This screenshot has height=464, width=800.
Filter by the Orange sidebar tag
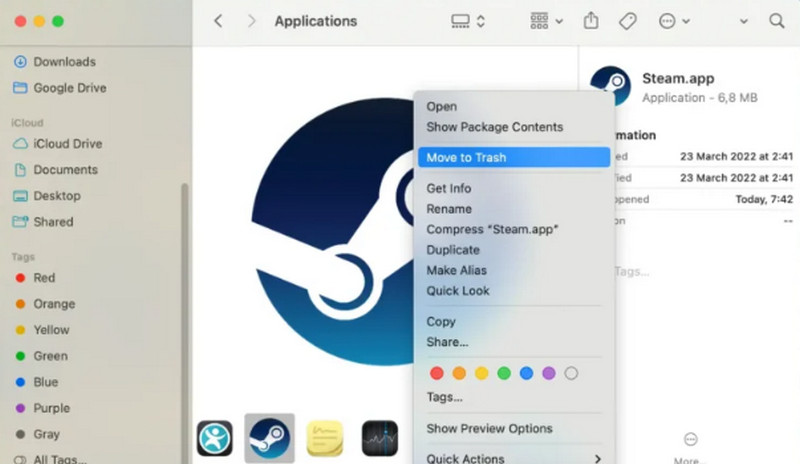click(x=45, y=304)
